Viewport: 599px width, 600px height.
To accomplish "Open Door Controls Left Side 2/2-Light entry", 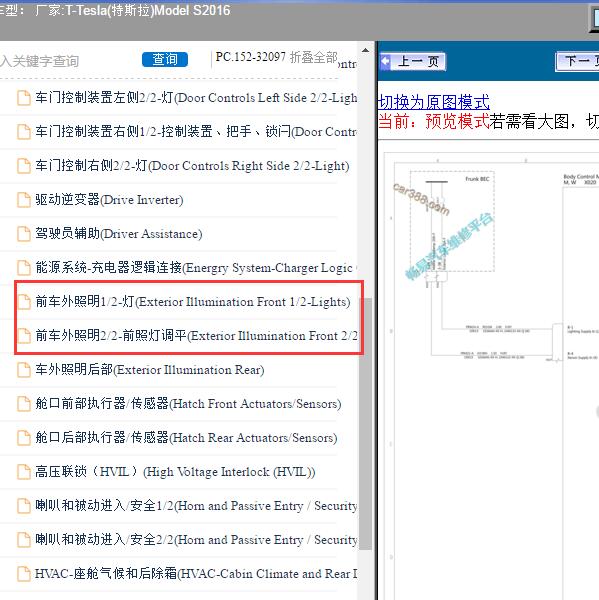I will point(196,98).
